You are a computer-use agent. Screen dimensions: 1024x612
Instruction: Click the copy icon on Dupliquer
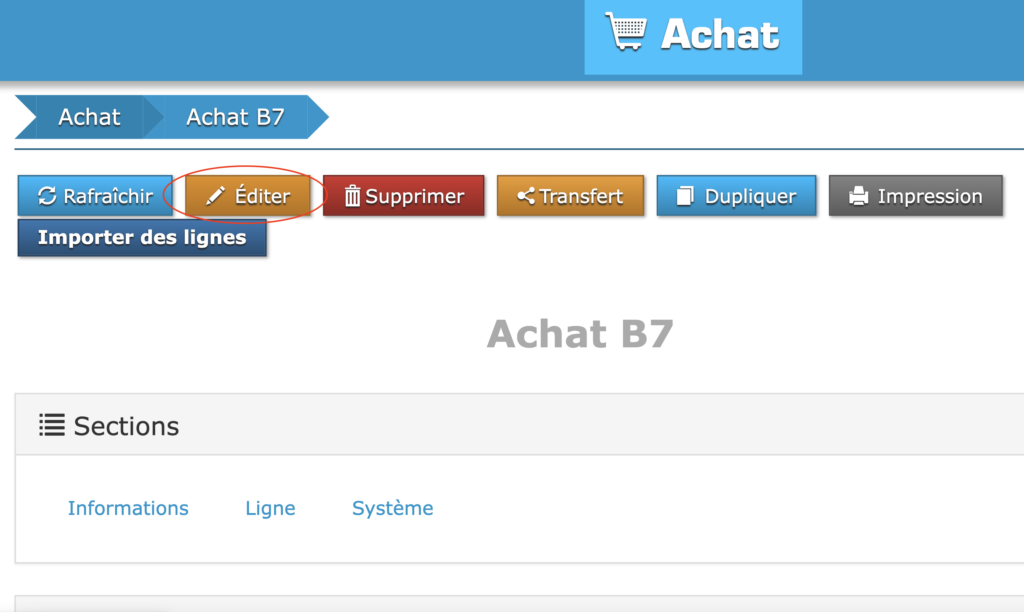(x=685, y=196)
